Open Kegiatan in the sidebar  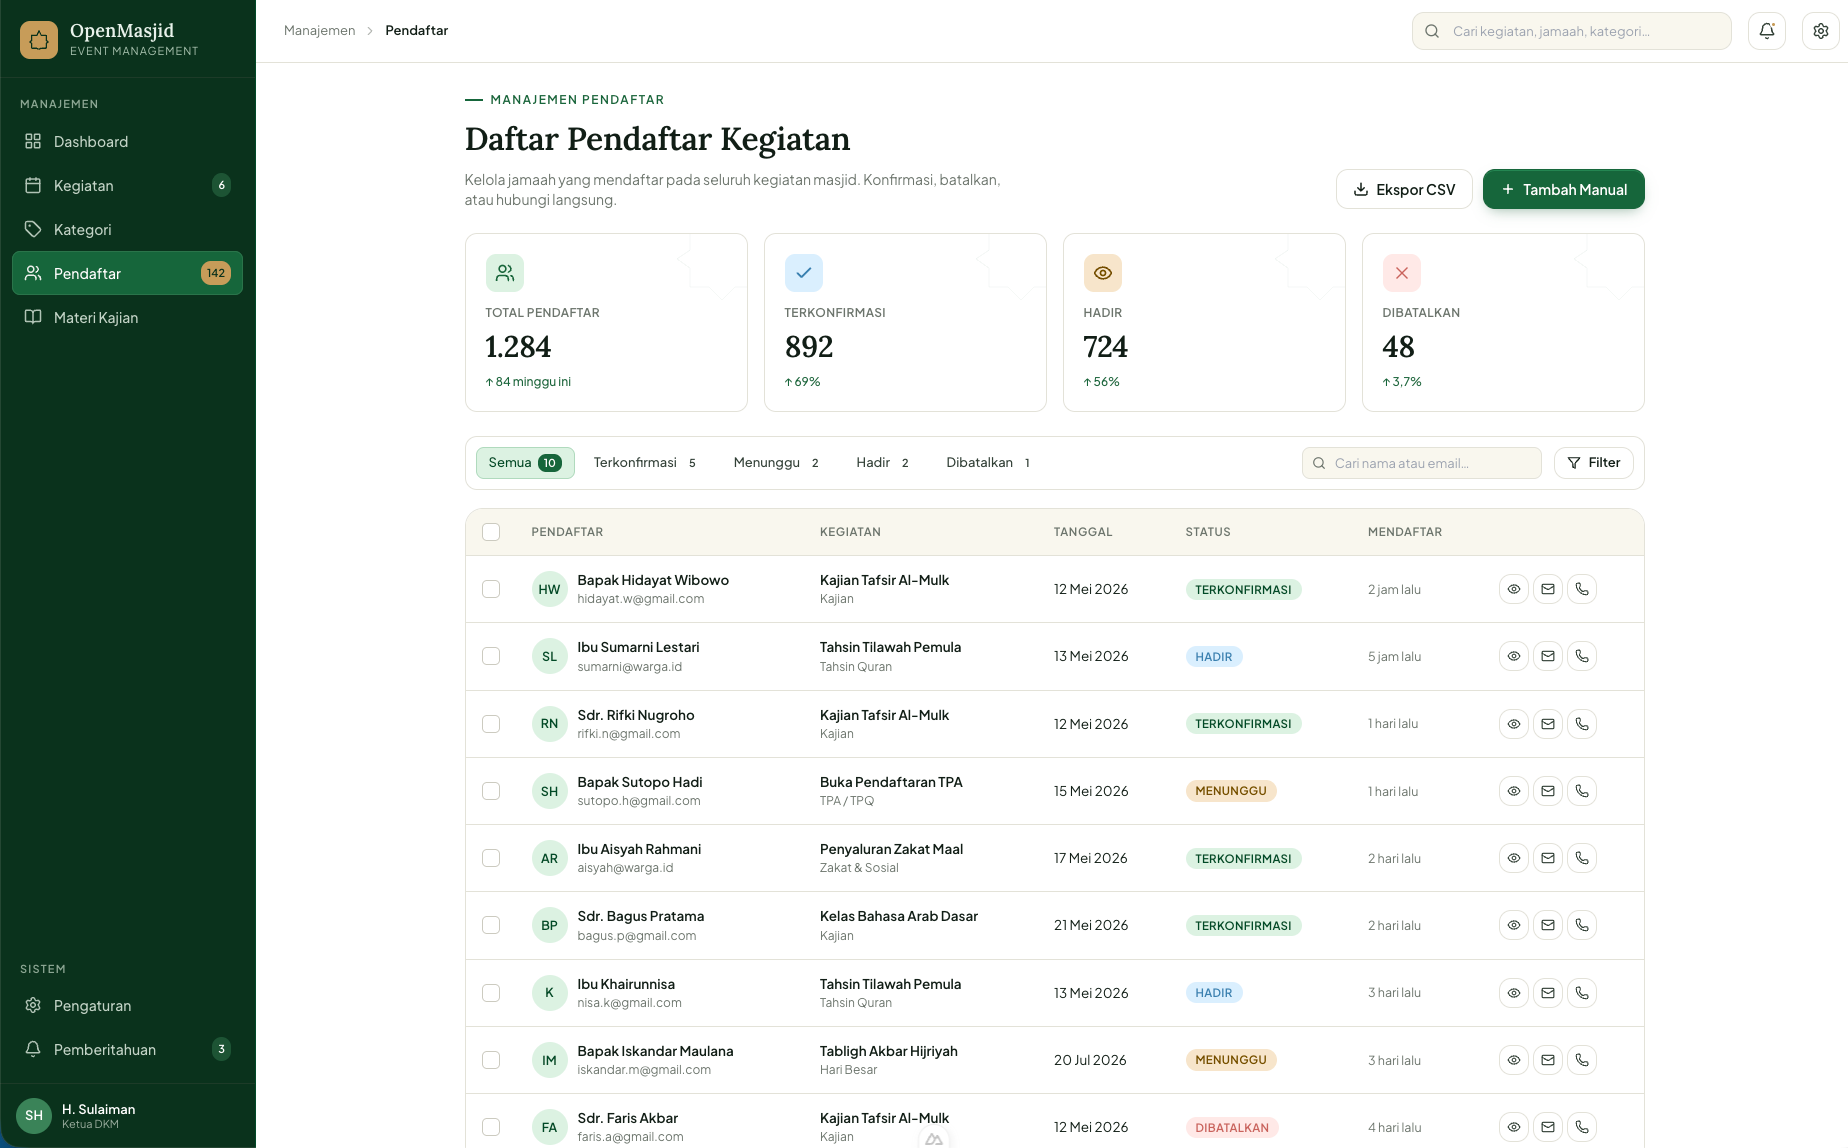pyautogui.click(x=127, y=185)
